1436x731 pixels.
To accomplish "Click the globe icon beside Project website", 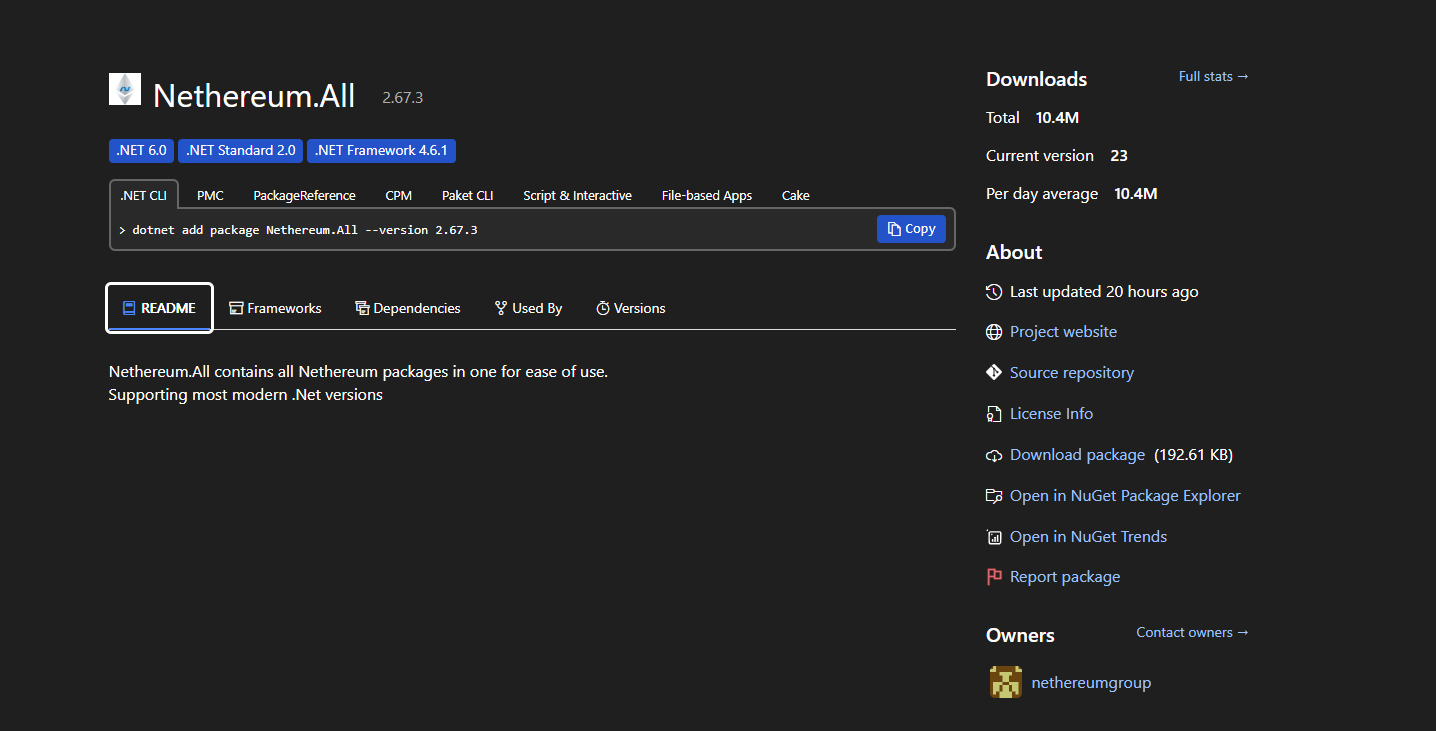I will pyautogui.click(x=993, y=332).
